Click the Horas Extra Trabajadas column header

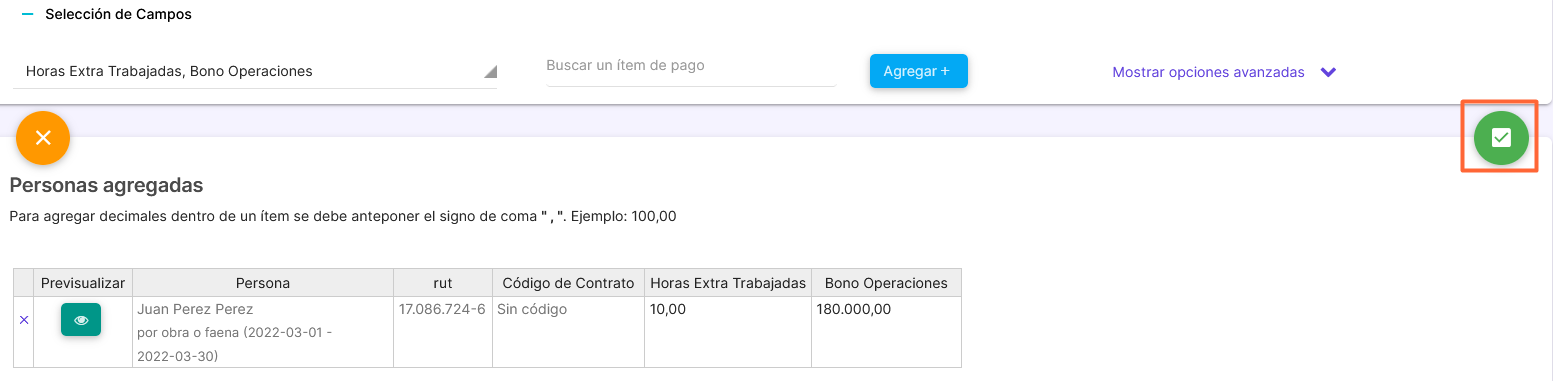[x=728, y=283]
